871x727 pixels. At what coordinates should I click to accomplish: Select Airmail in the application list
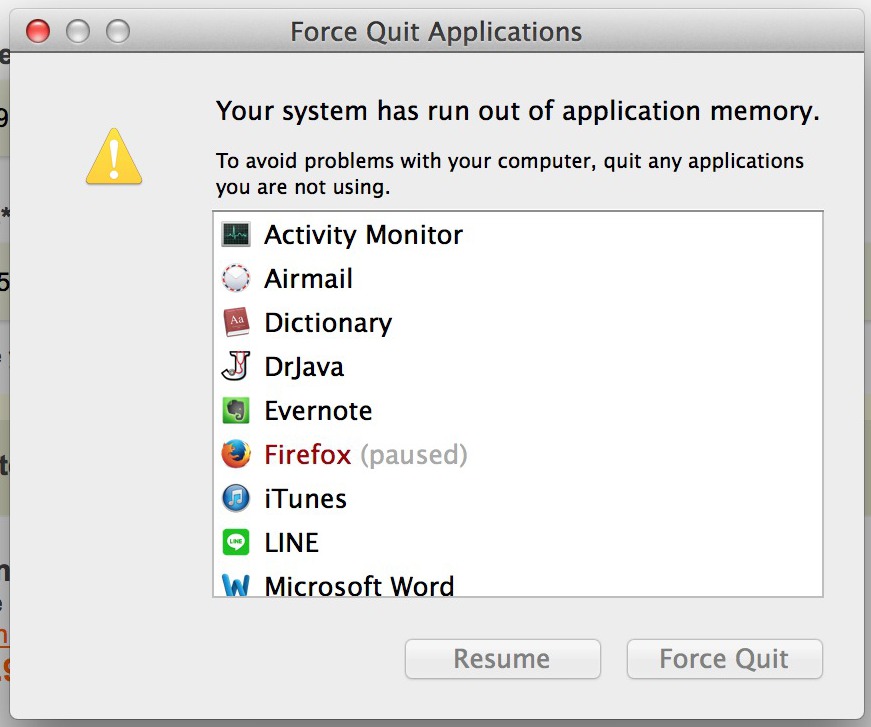308,279
